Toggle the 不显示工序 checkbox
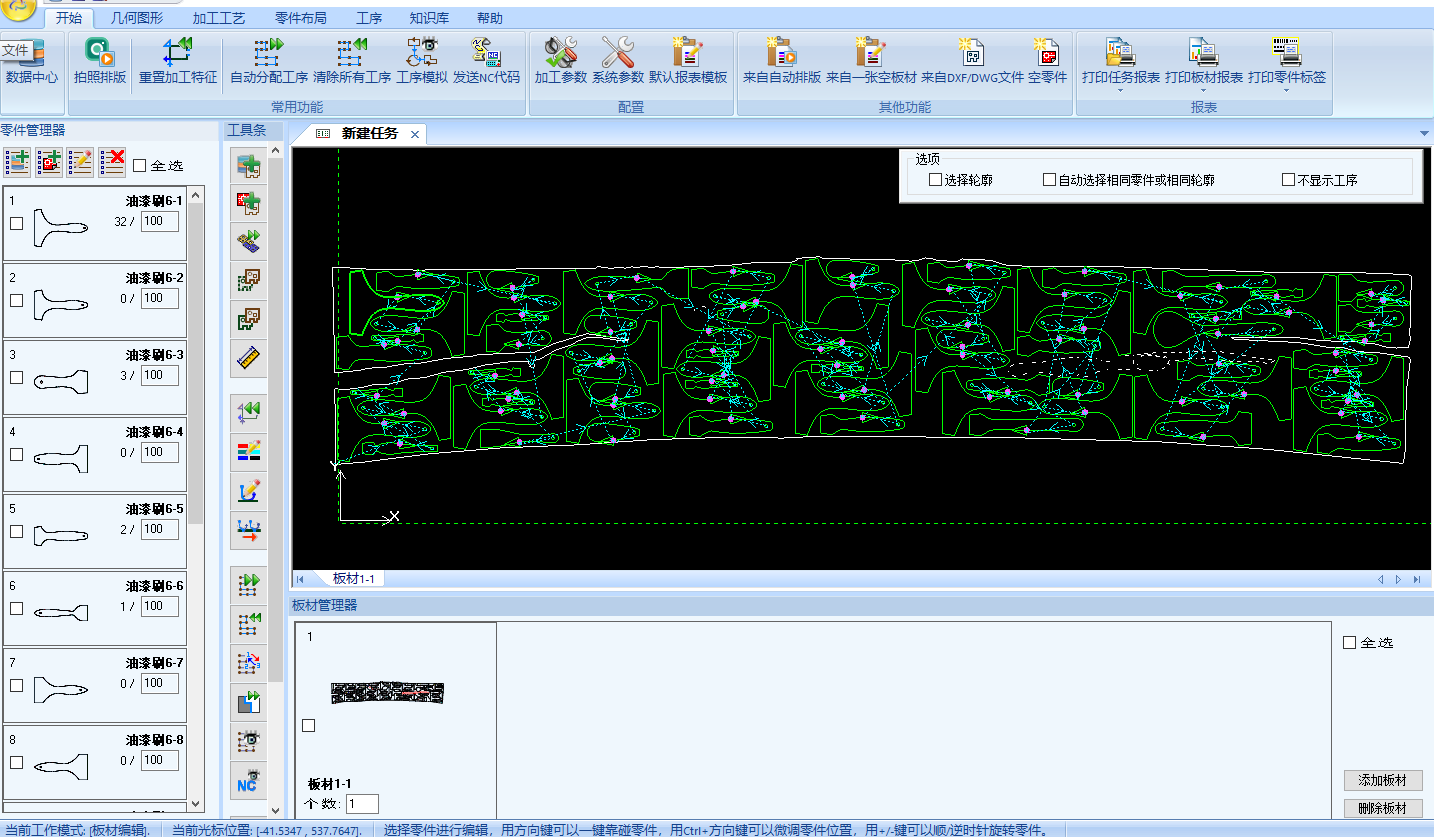 [x=1288, y=180]
